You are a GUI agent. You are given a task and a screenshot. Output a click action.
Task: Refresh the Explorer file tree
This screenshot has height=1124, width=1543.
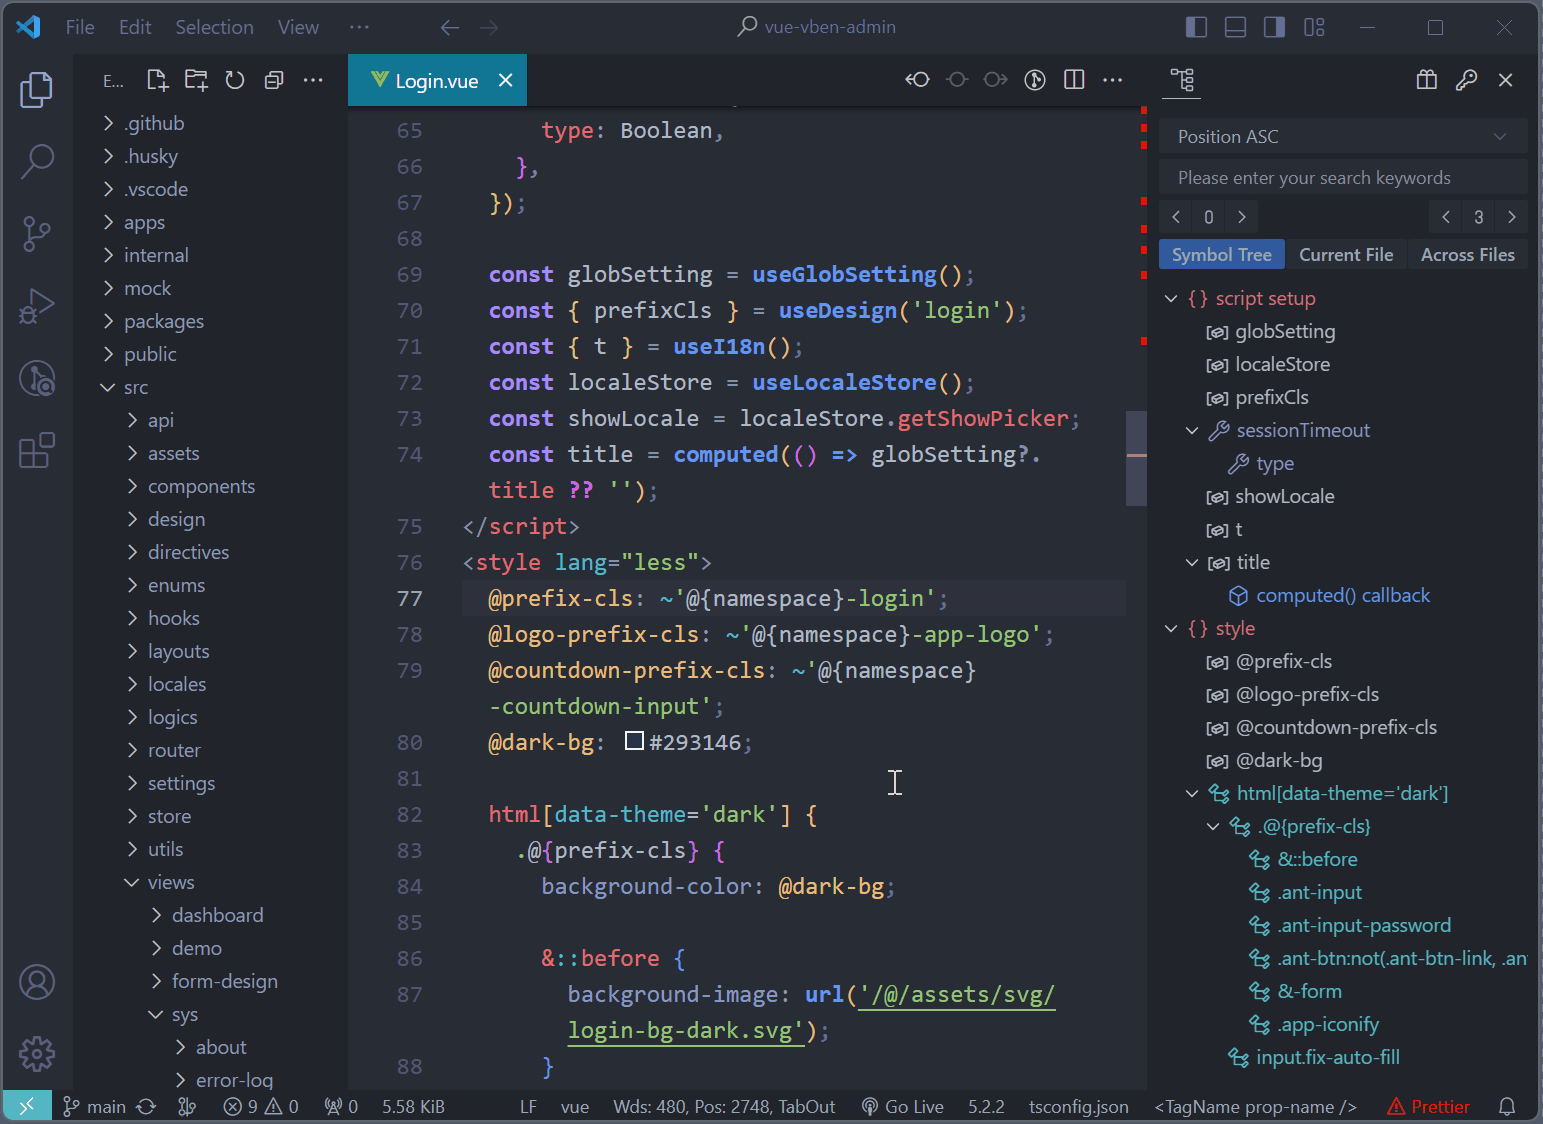235,80
